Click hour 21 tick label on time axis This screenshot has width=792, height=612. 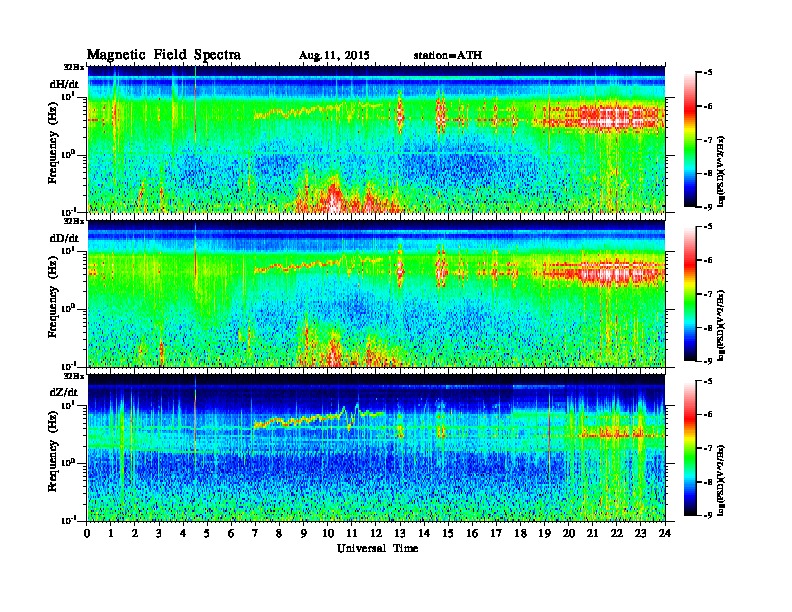point(592,533)
